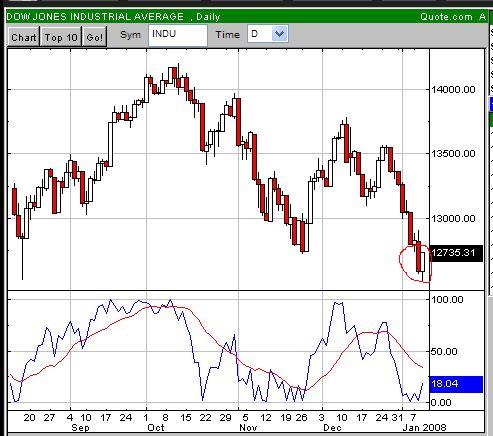
Task: Click the Sep month label on time axis
Action: coord(80,428)
